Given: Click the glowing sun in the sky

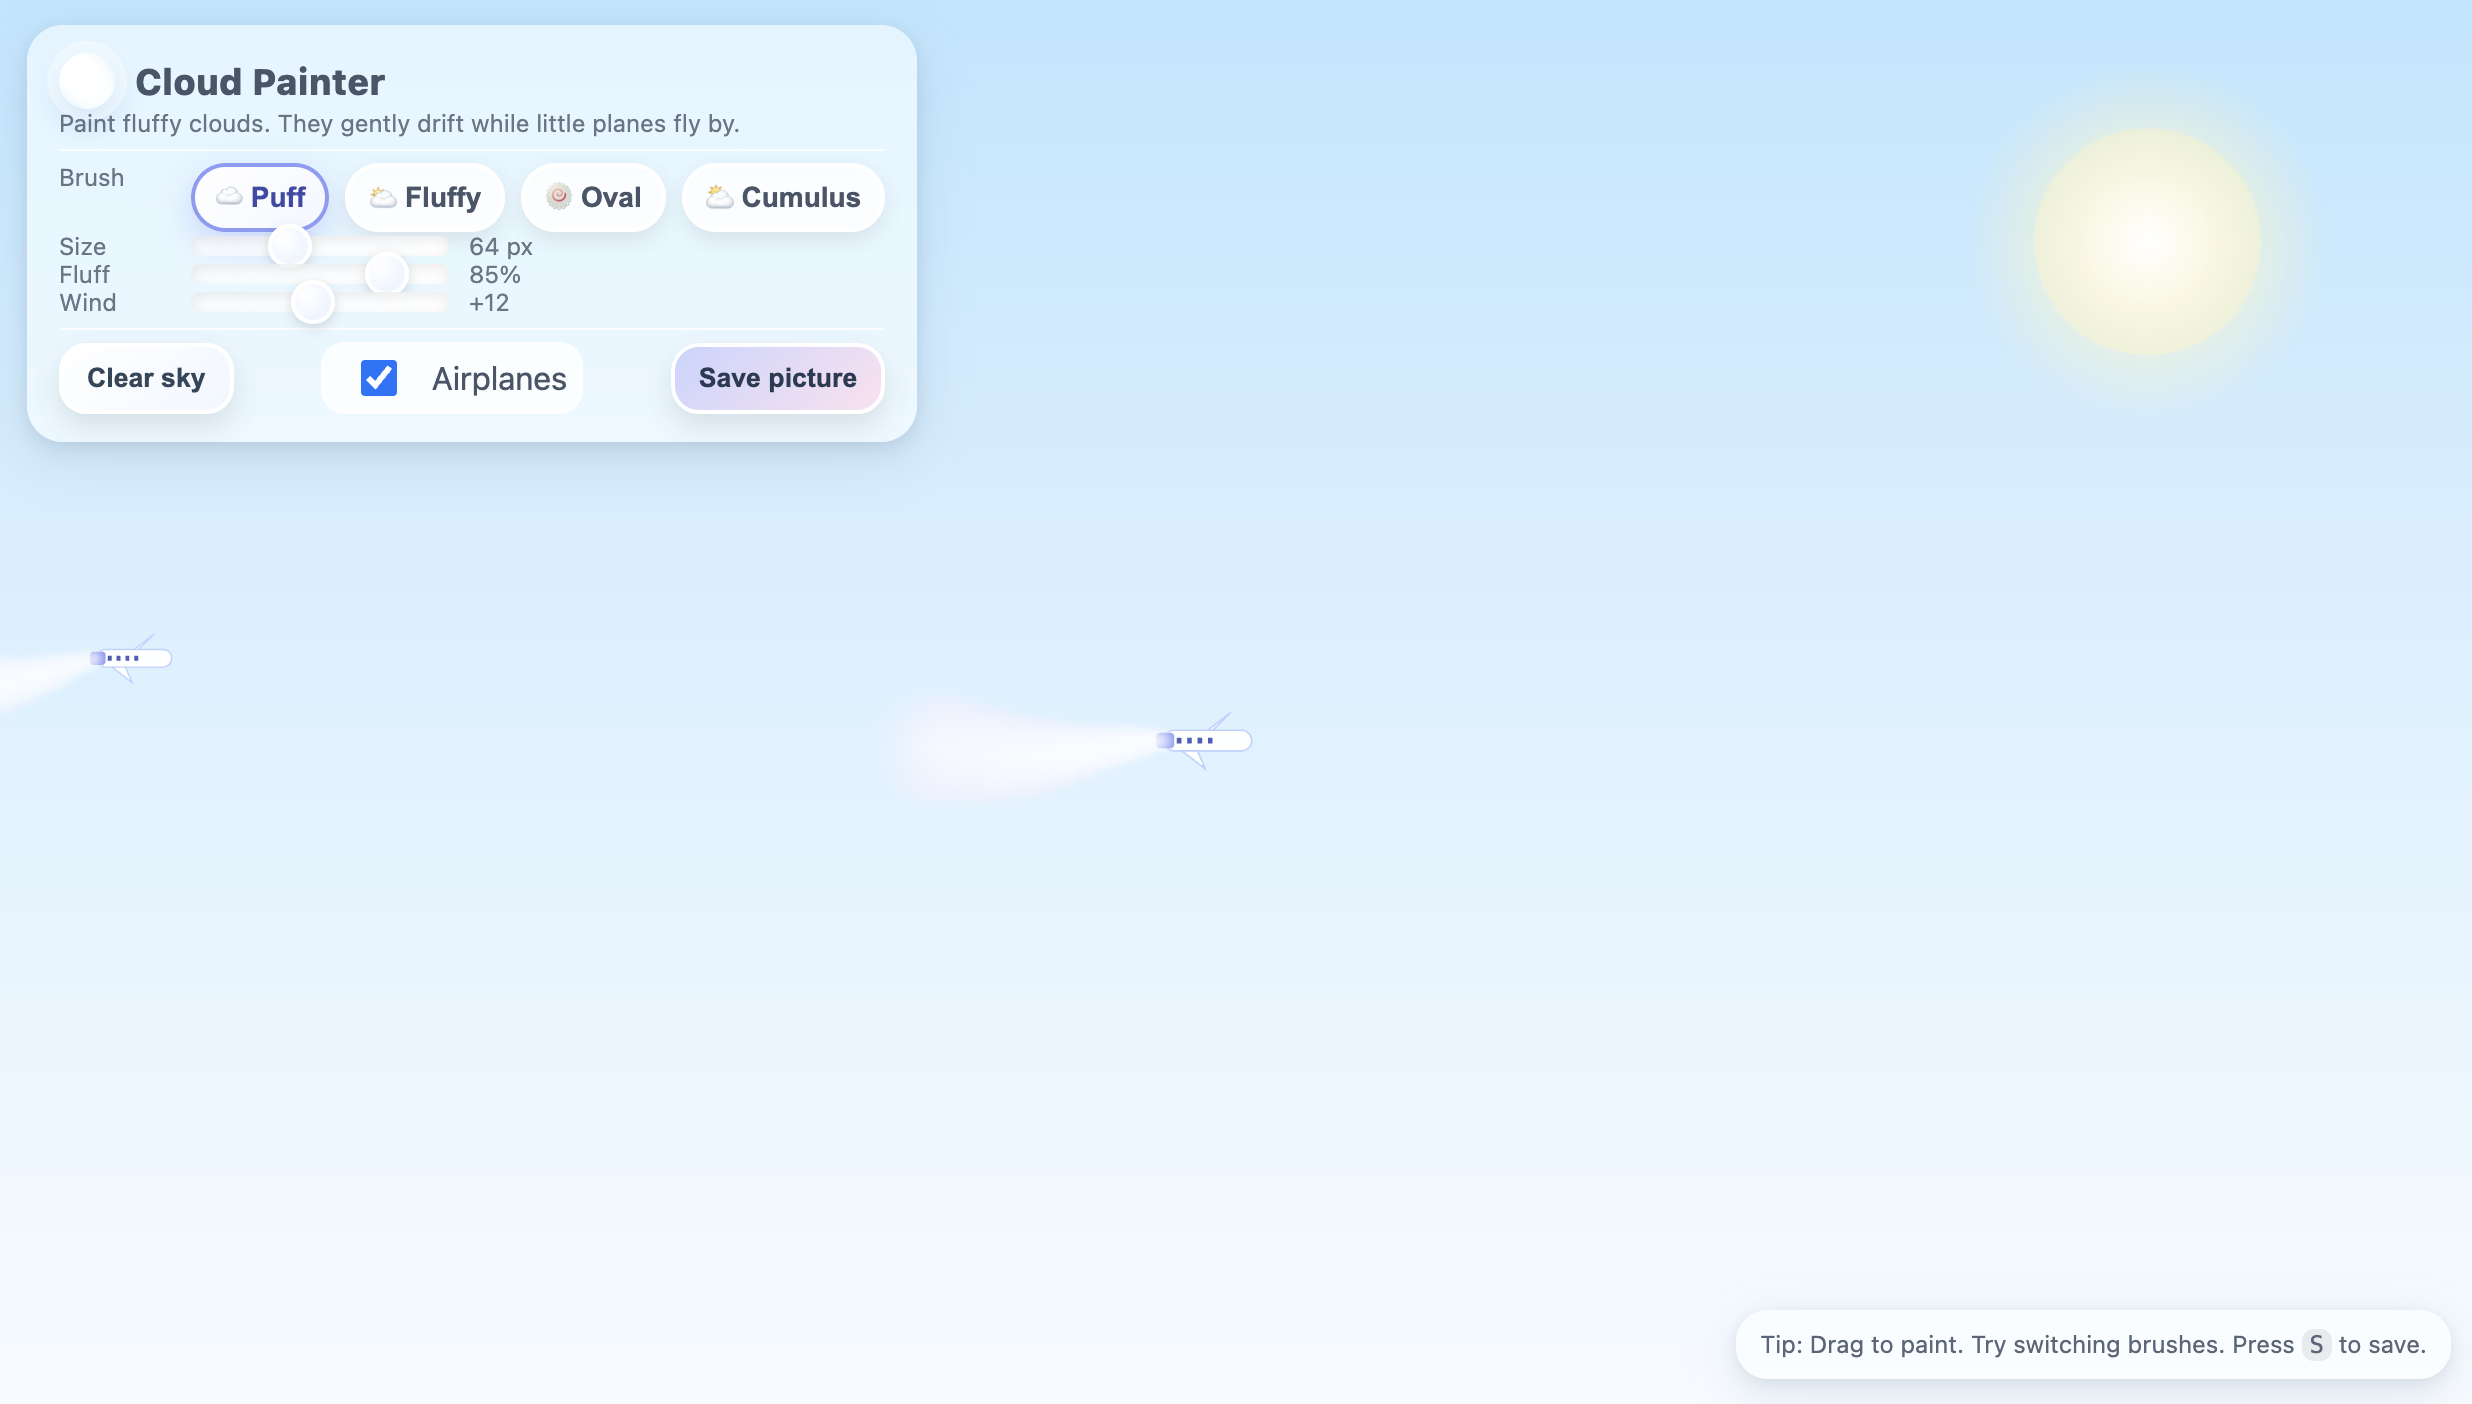Looking at the screenshot, I should 2147,241.
